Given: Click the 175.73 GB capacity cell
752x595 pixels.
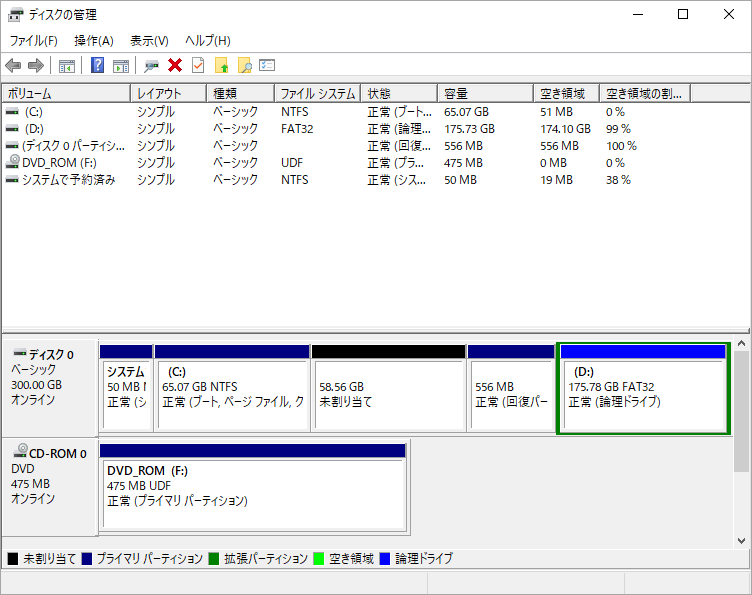Looking at the screenshot, I should 469,129.
